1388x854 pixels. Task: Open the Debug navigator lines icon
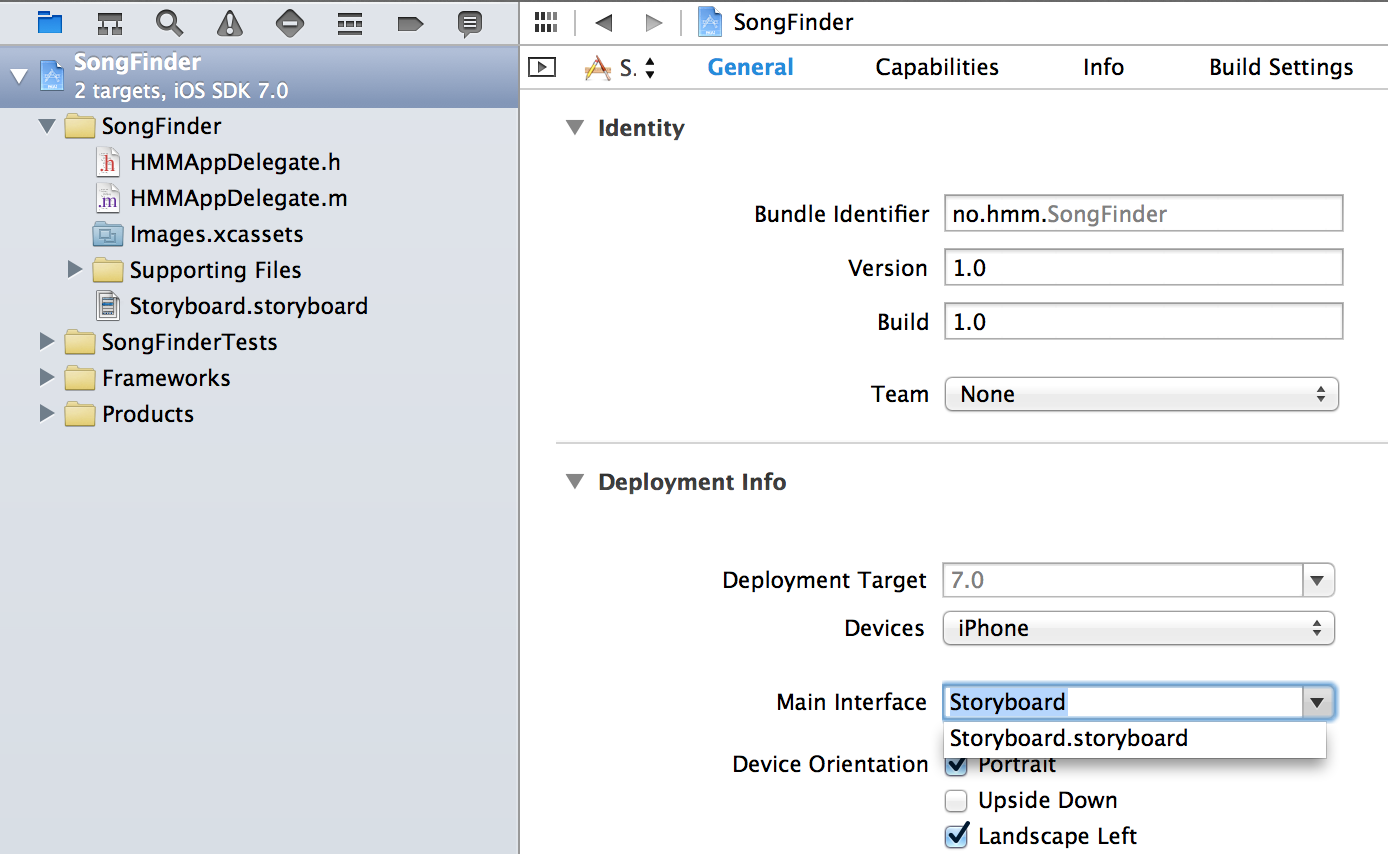pyautogui.click(x=350, y=22)
